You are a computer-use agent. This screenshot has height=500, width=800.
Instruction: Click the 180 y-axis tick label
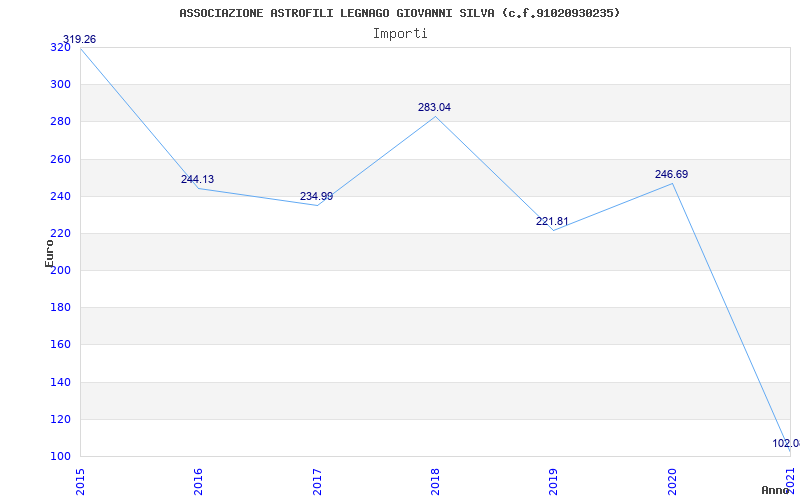pyautogui.click(x=60, y=308)
